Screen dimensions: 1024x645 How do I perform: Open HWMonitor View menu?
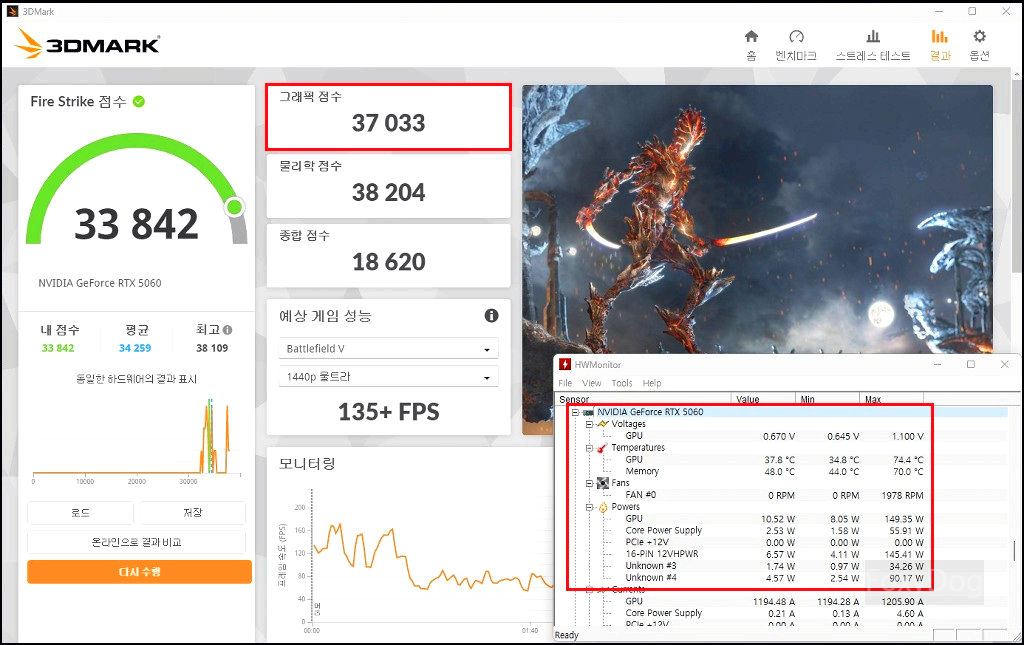tap(592, 383)
